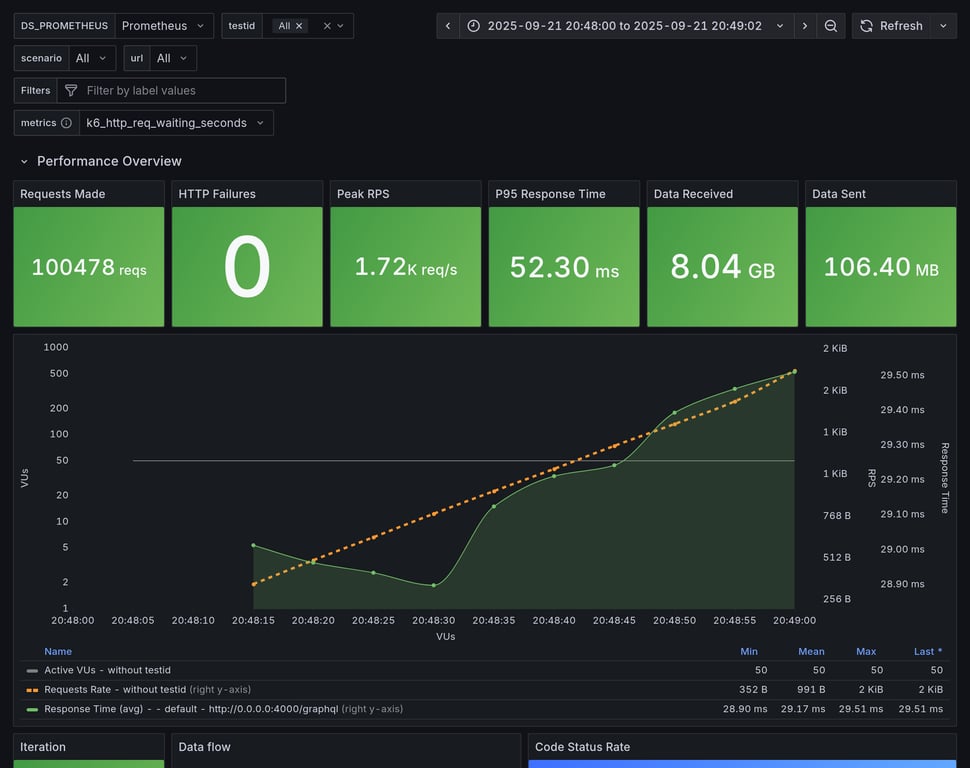Click the funnel filter icon
Image resolution: width=970 pixels, height=768 pixels.
[x=71, y=90]
